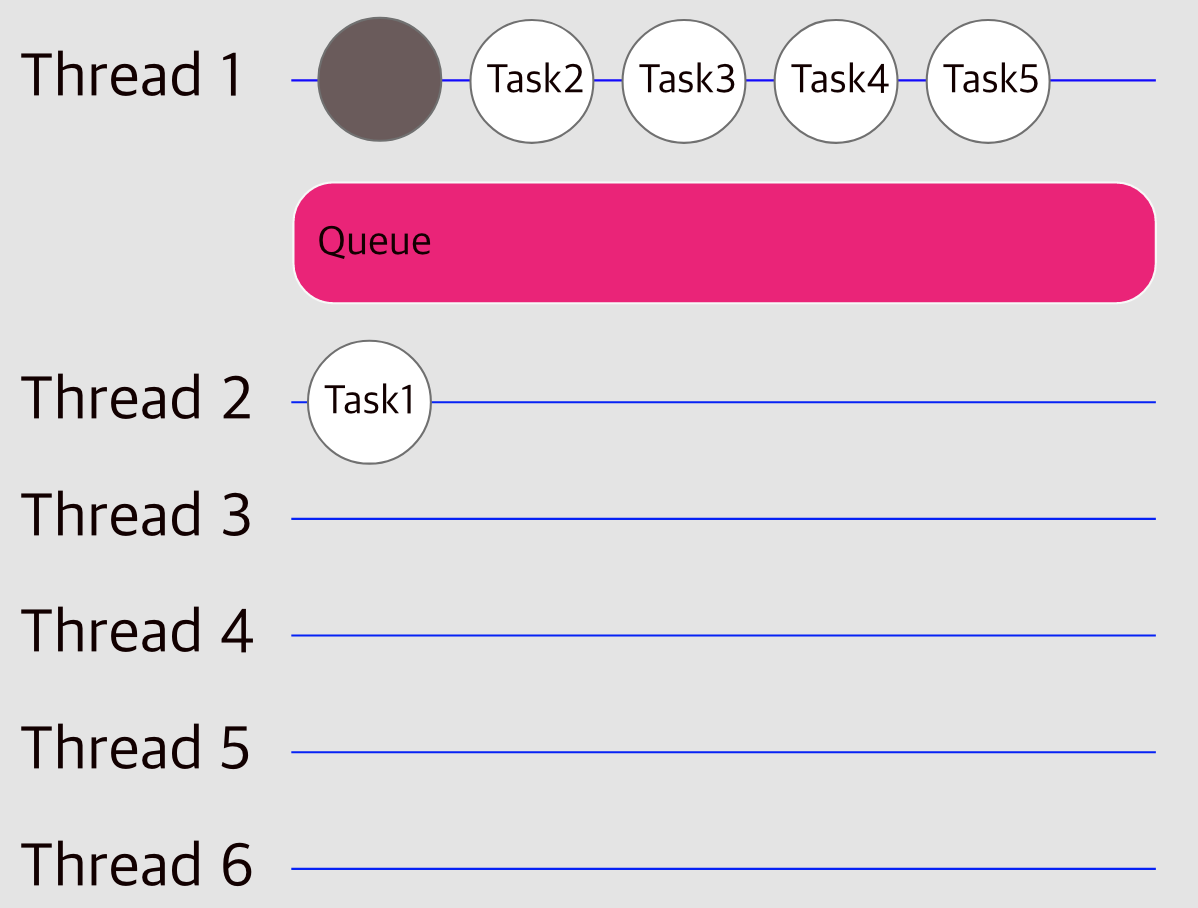Image resolution: width=1198 pixels, height=908 pixels.
Task: Click the Task1 circle on Thread 2
Action: [x=369, y=402]
